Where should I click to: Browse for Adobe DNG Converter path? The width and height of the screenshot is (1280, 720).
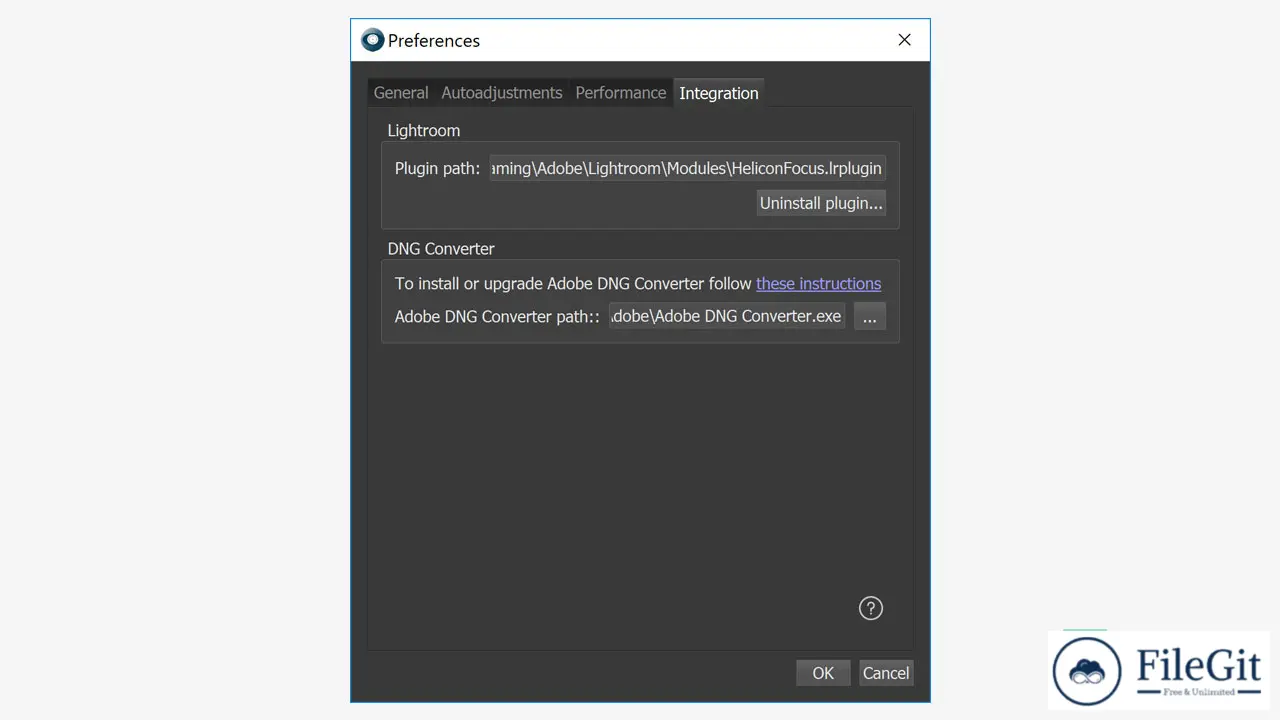click(870, 317)
